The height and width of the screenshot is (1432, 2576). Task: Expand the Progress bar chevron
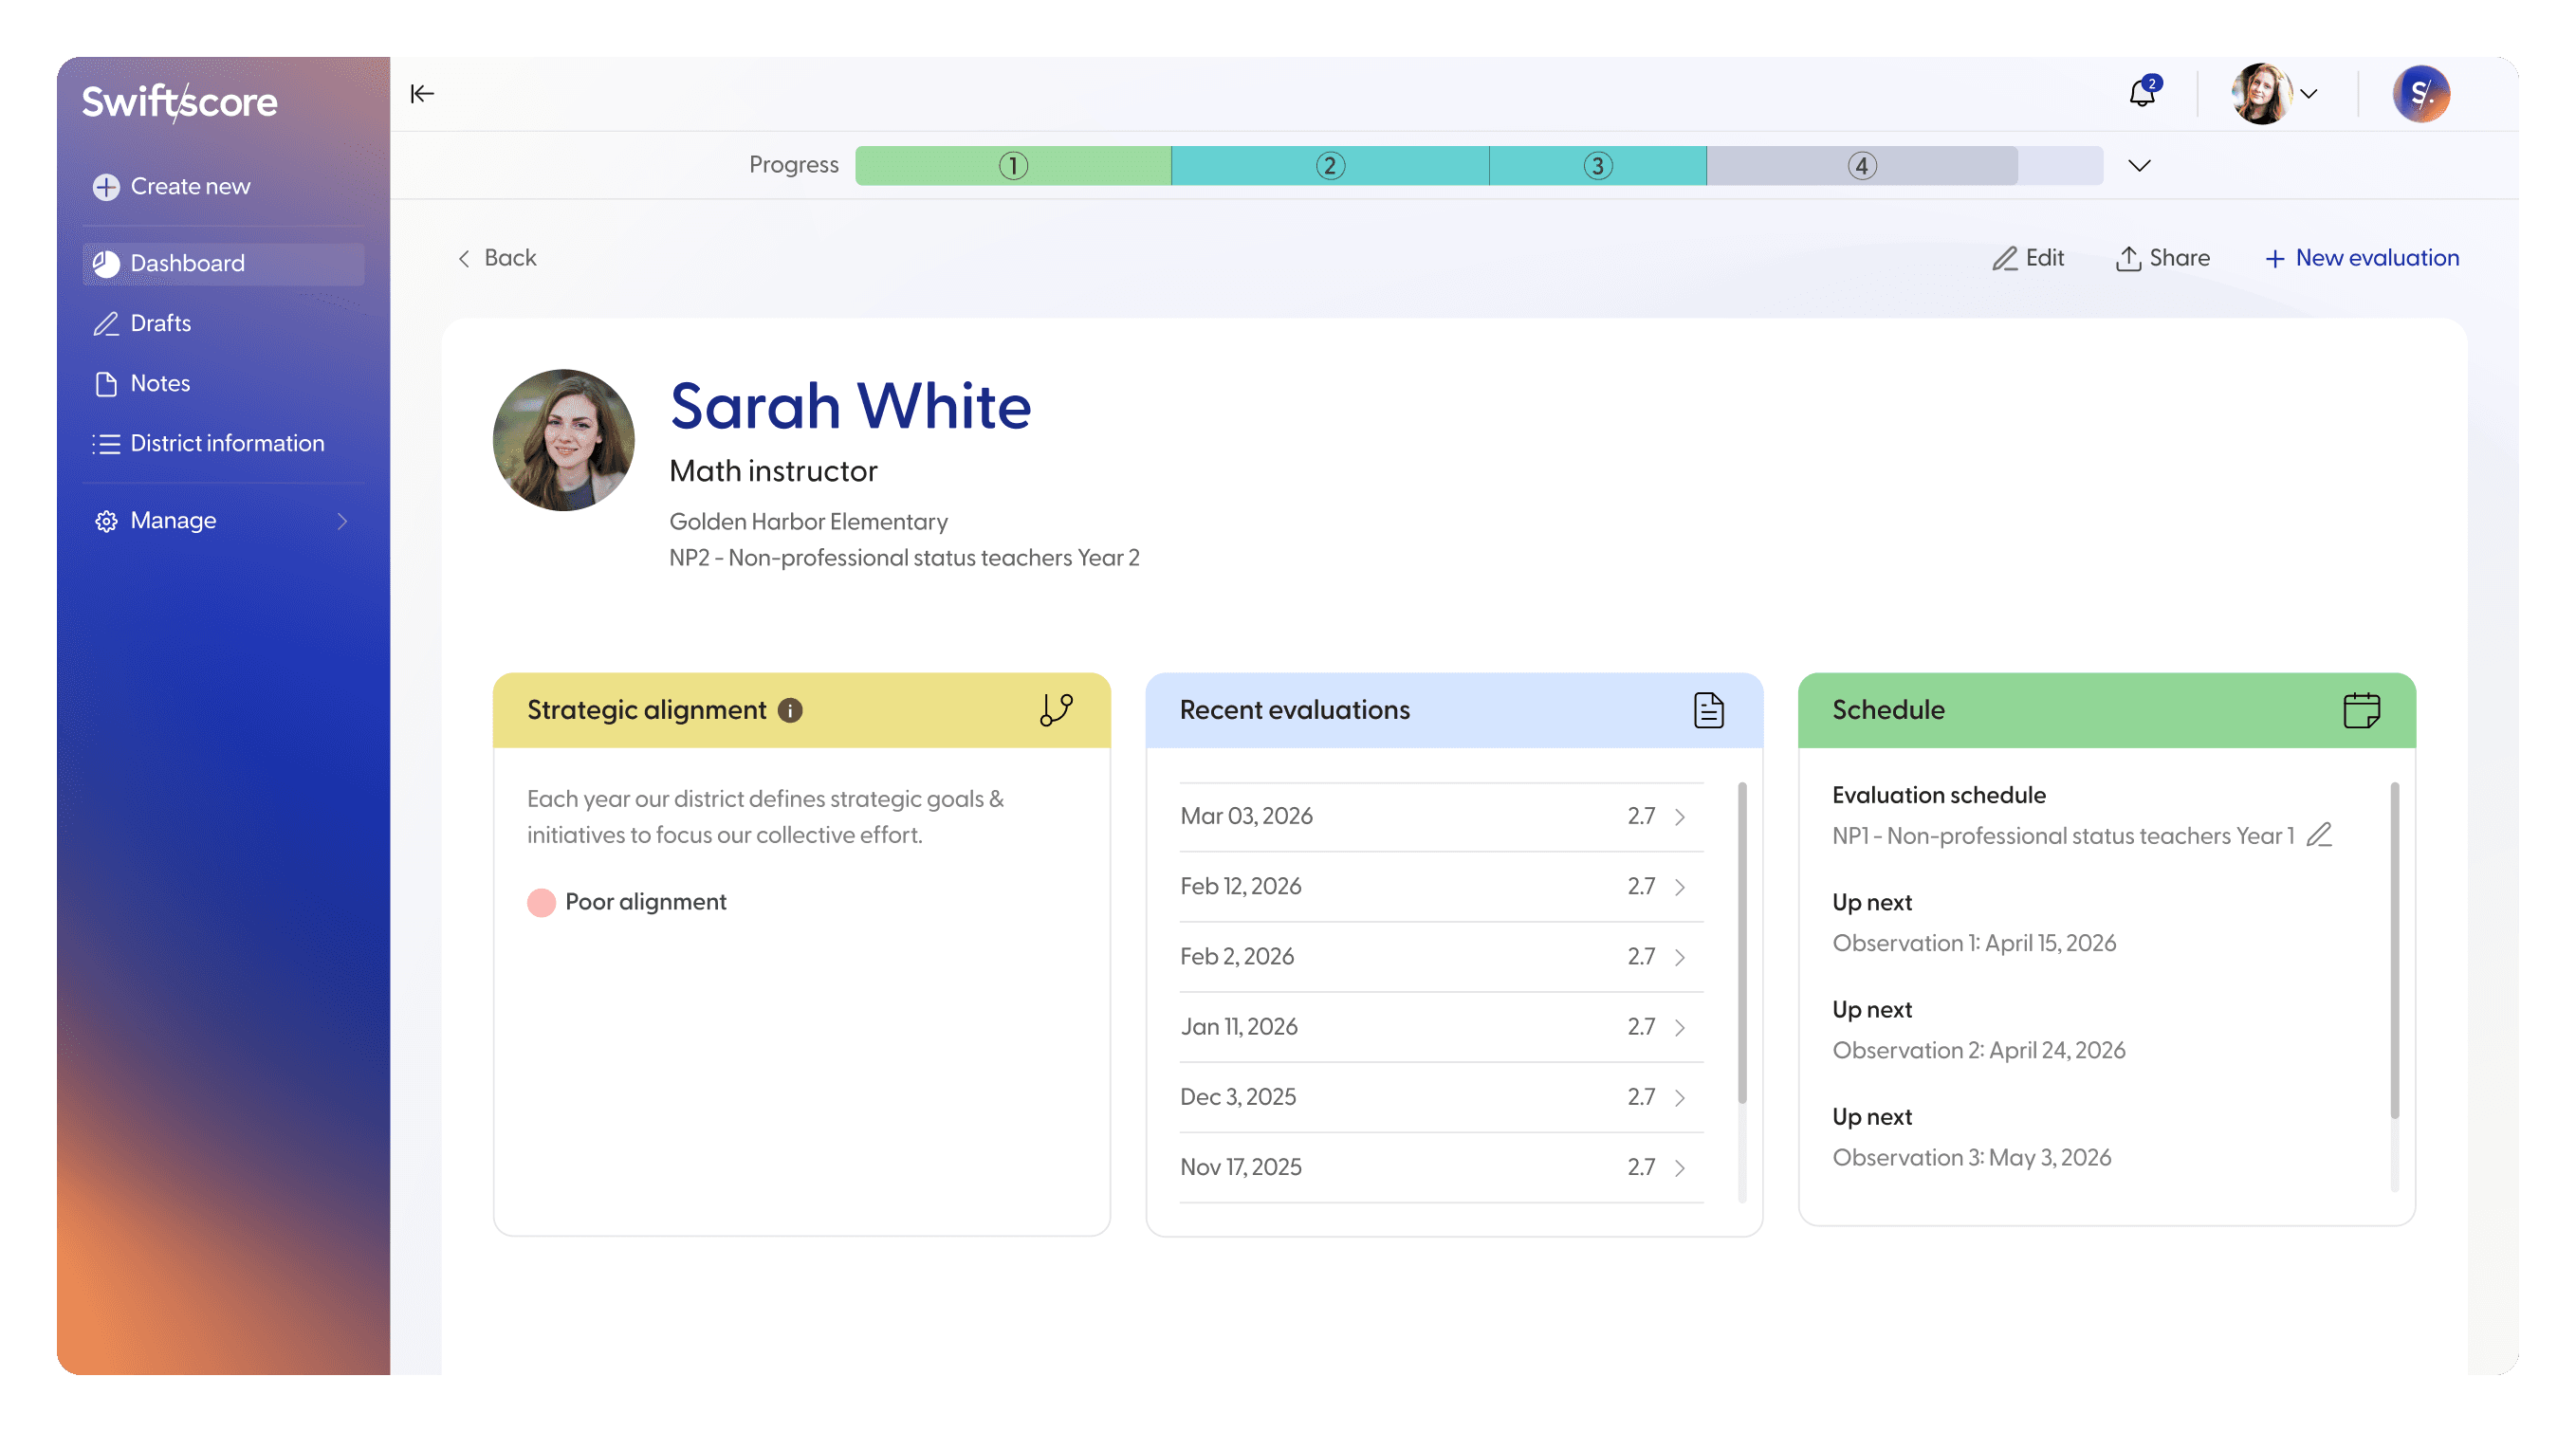pos(2139,166)
